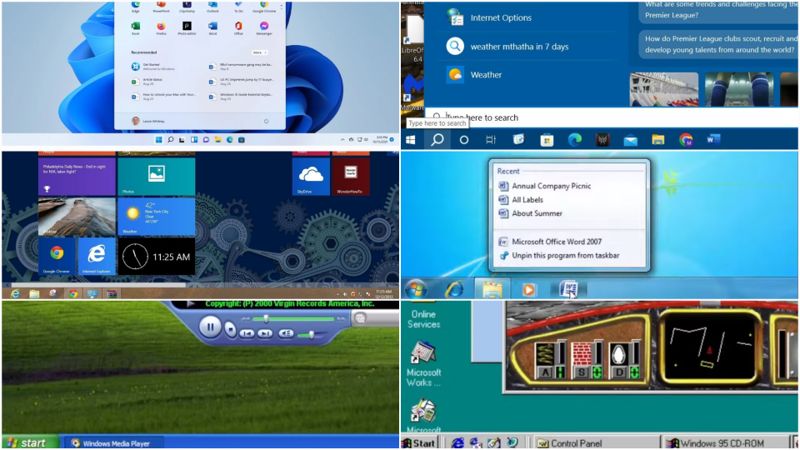Open Firefox in the Windows 11 Start menu
This screenshot has height=450, width=800.
click(161, 26)
